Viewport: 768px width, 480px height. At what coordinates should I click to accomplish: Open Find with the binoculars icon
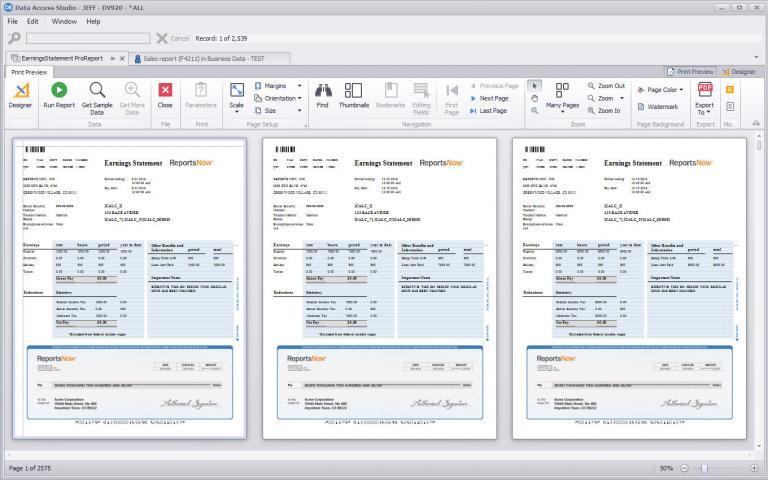[322, 91]
